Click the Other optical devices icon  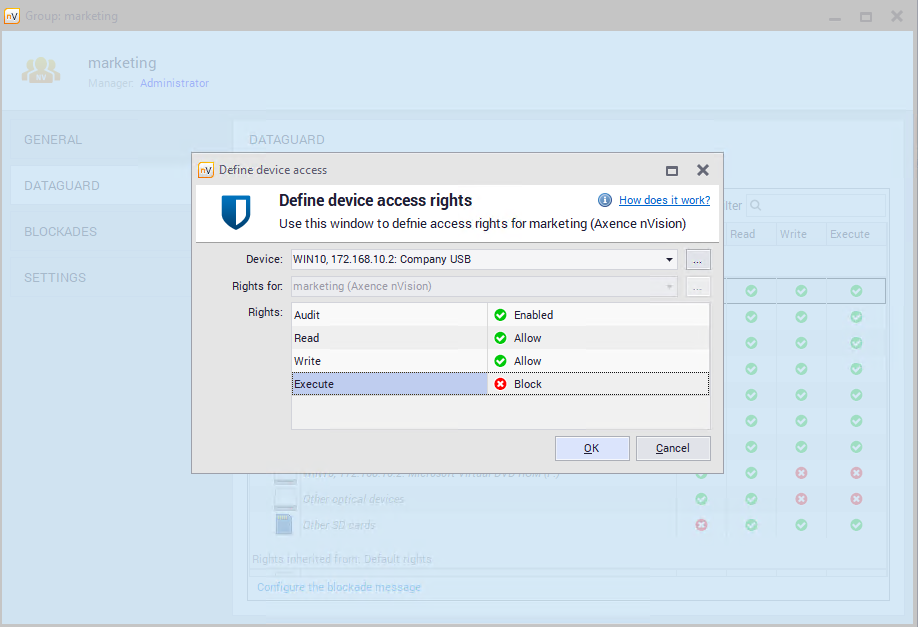[284, 499]
